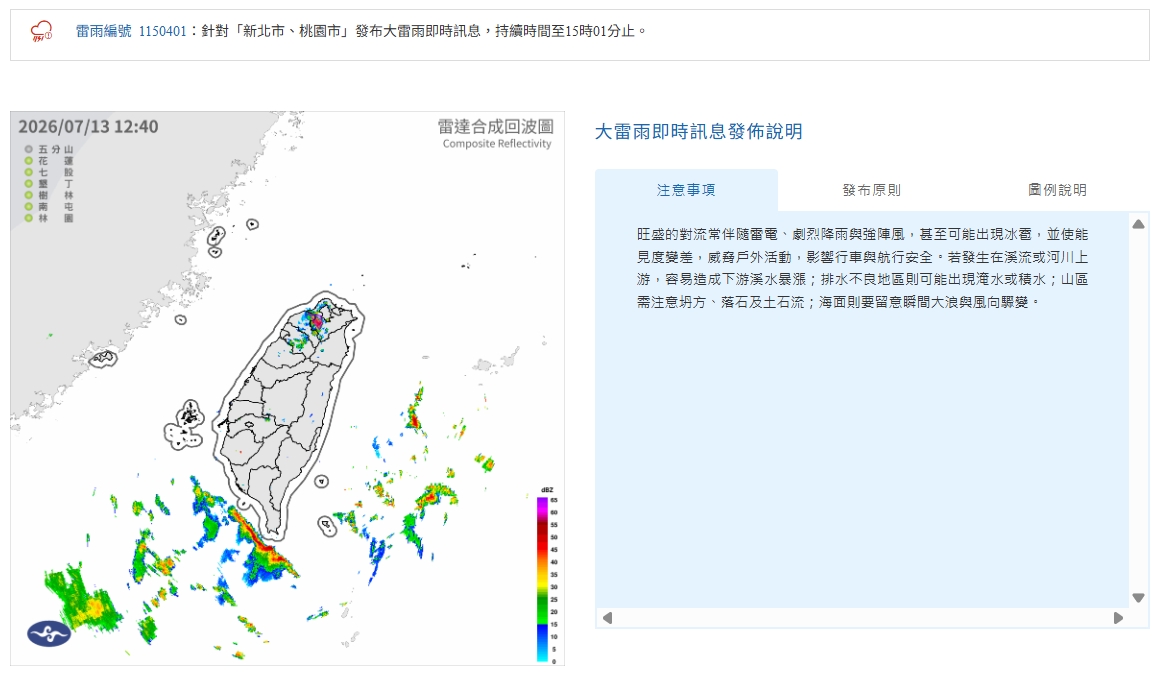Click the 南屯 radar station label
Viewport: 1163px width, 674px height.
(x=56, y=207)
